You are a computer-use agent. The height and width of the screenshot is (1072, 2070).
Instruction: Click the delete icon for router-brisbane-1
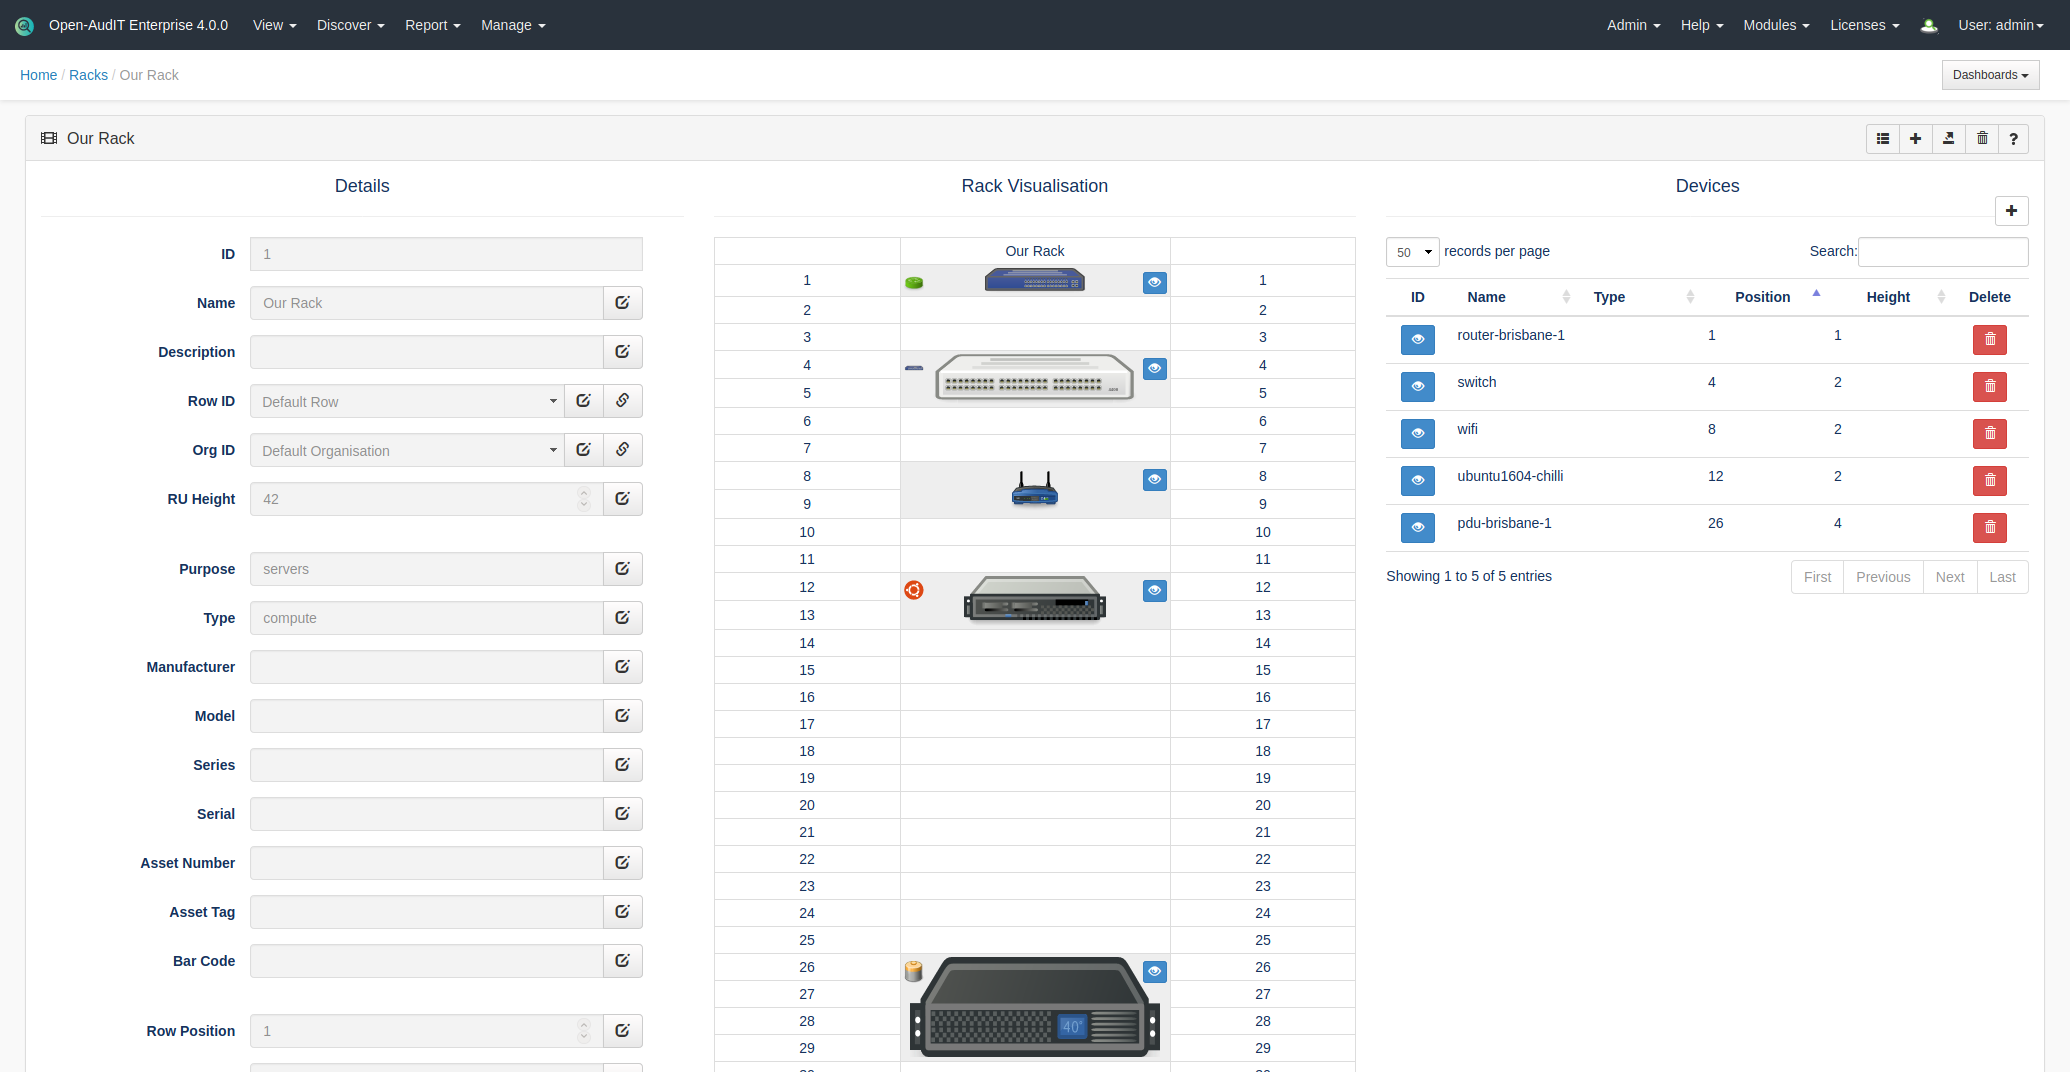pyautogui.click(x=1989, y=340)
